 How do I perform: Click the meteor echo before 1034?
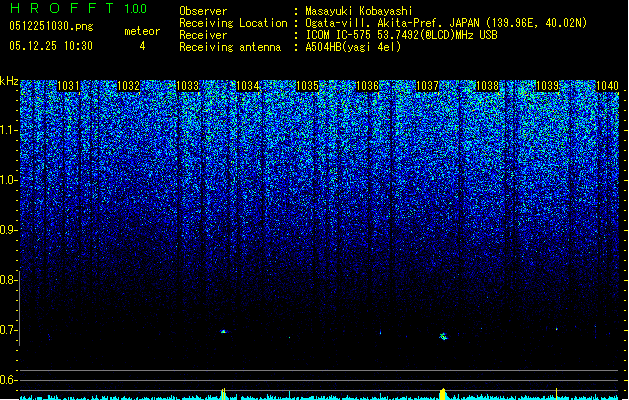pos(224,331)
